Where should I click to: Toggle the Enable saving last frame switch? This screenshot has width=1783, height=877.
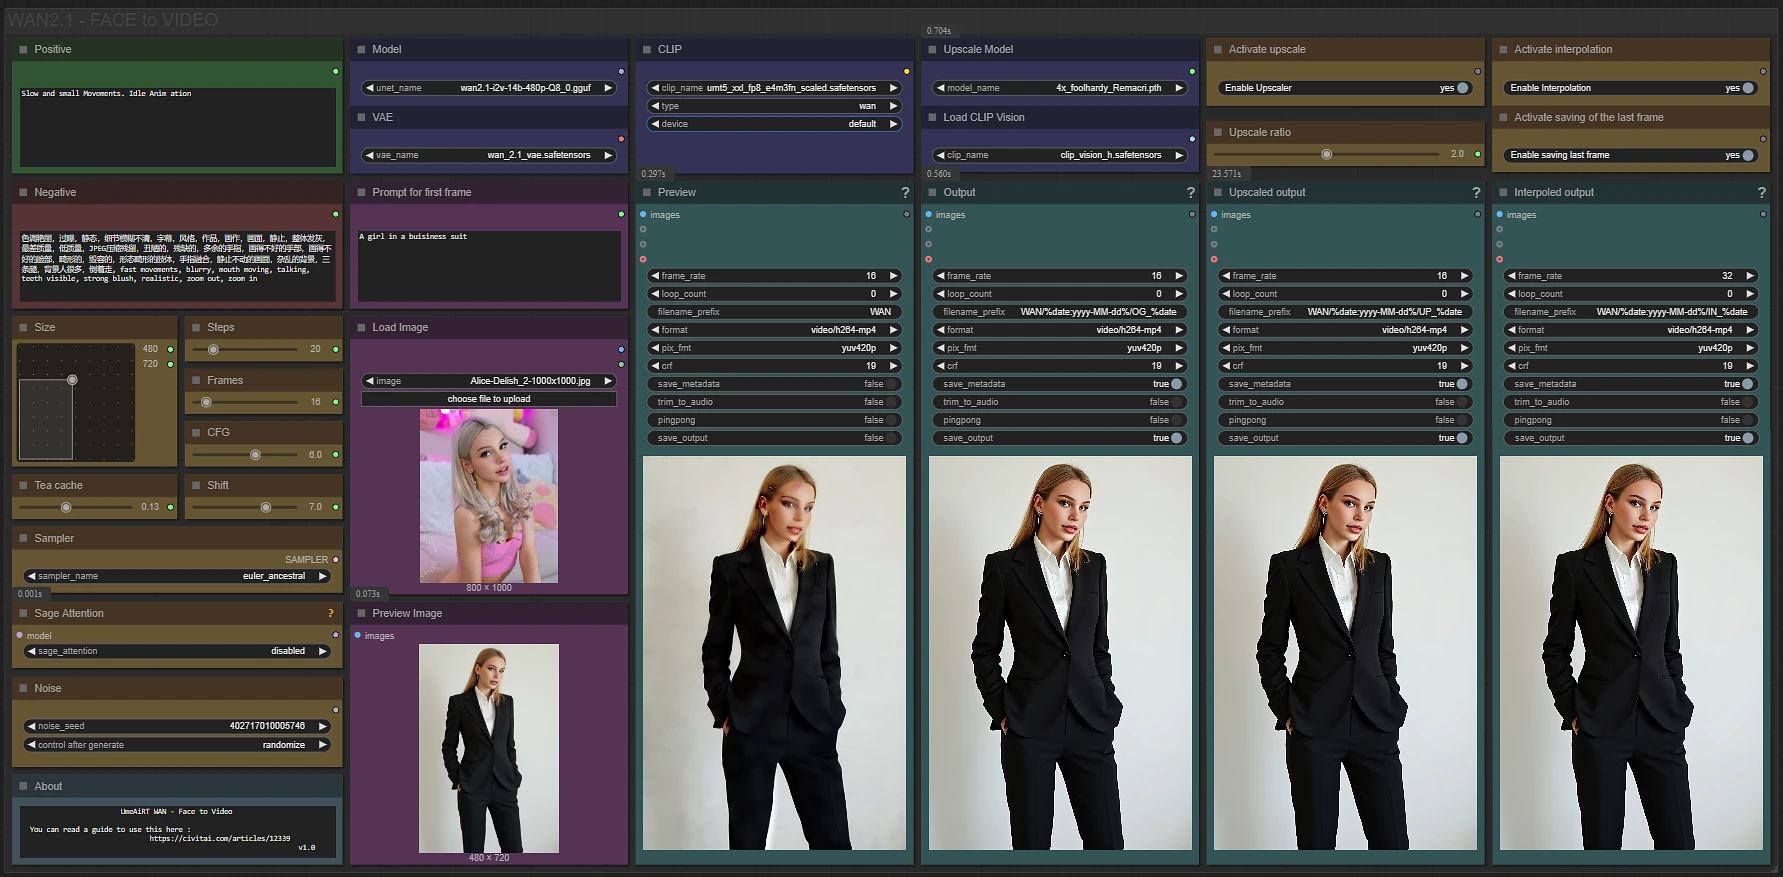click(1748, 155)
